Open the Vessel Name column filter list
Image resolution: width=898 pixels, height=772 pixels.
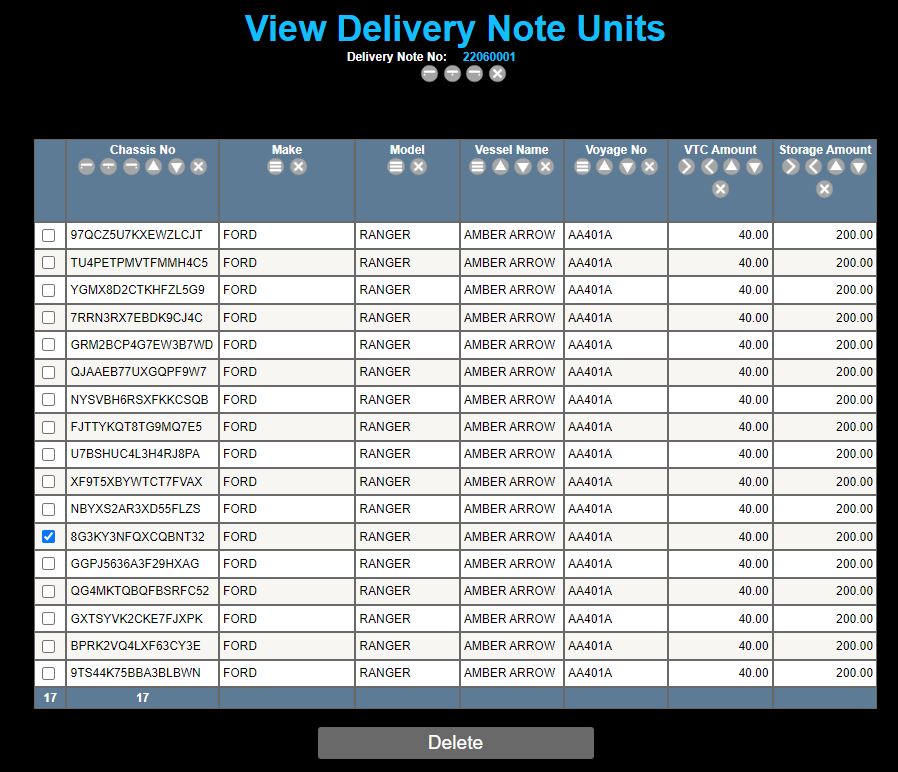(x=478, y=167)
